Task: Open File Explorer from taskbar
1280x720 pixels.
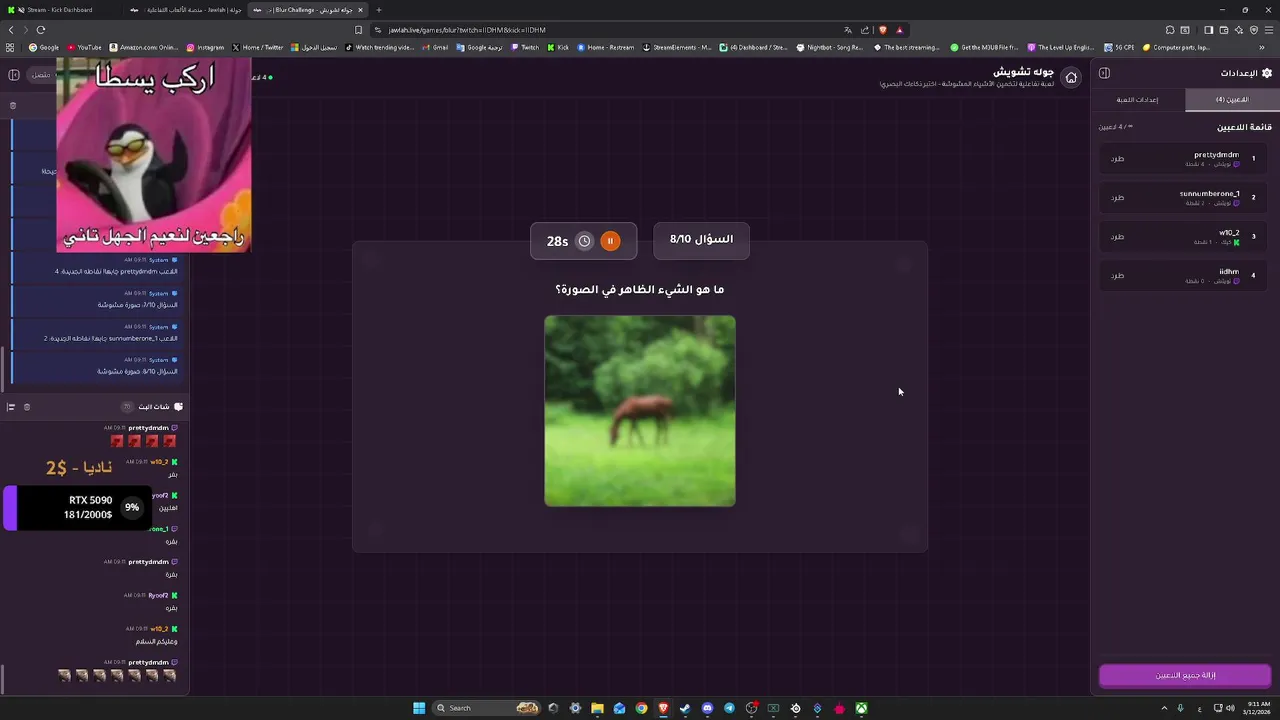Action: [x=597, y=708]
